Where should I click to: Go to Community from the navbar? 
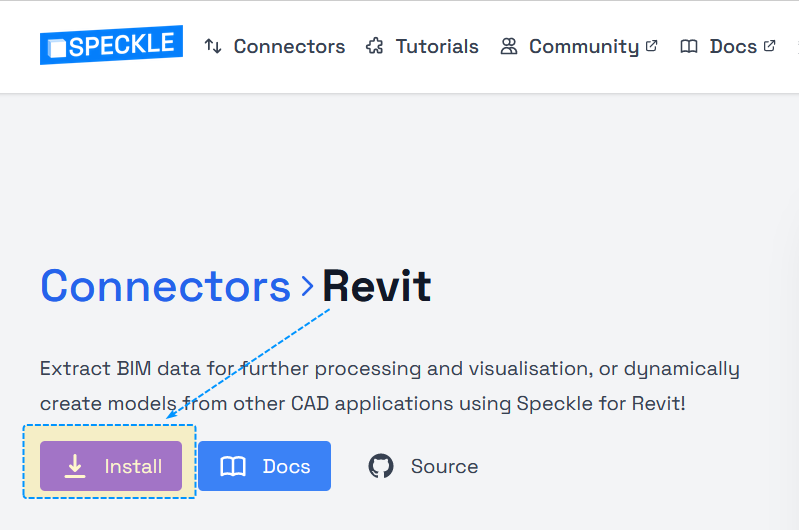point(583,46)
